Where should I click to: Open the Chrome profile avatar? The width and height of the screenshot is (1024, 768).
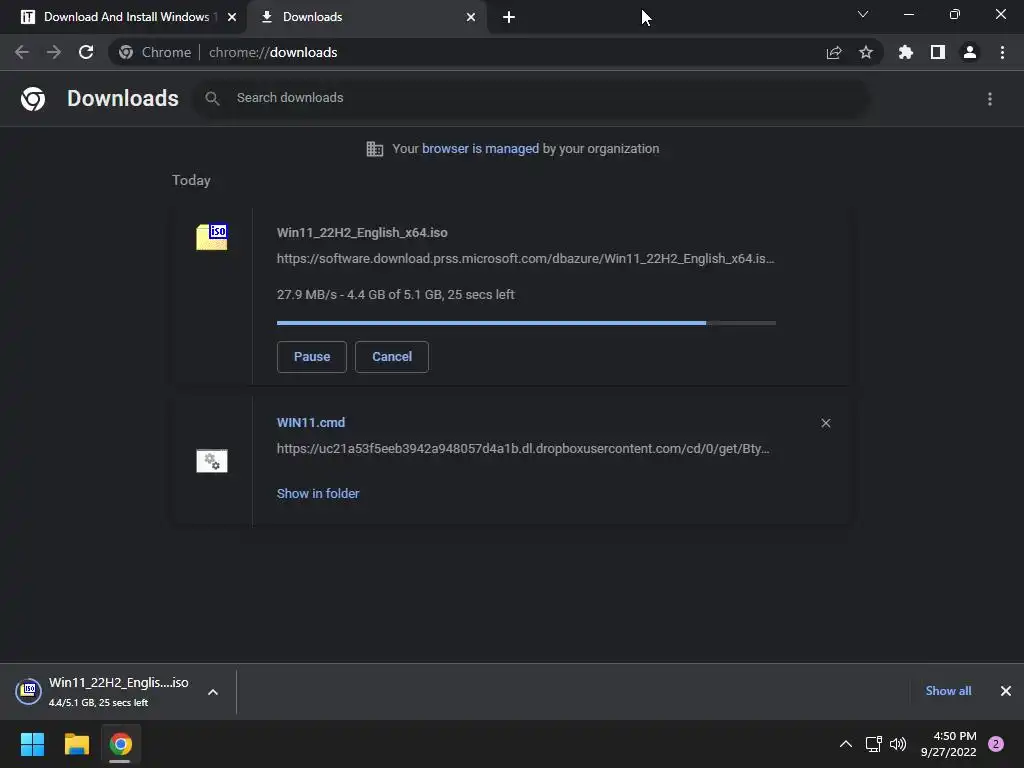(970, 52)
